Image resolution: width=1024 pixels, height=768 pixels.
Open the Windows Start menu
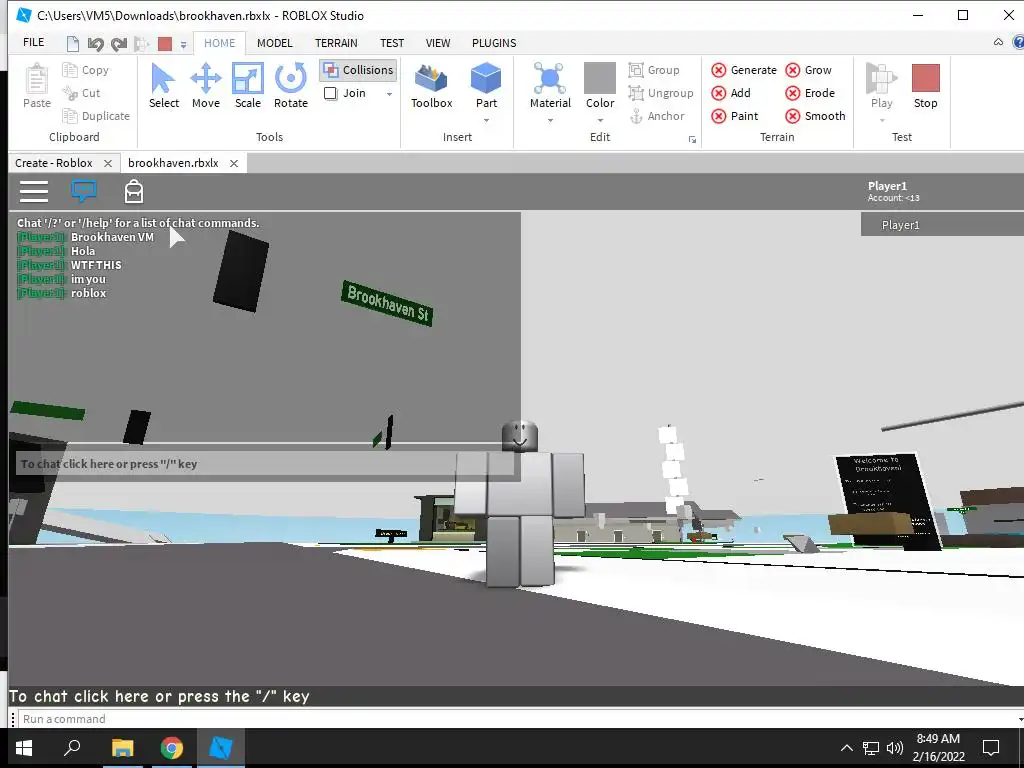24,748
